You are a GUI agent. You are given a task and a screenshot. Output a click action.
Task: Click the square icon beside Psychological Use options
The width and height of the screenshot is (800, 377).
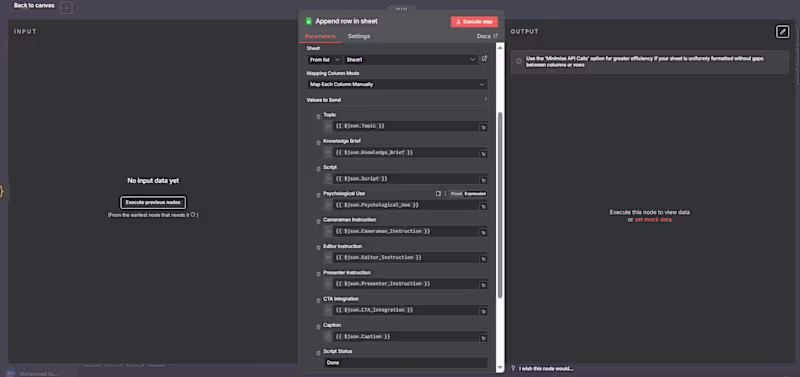pos(438,194)
